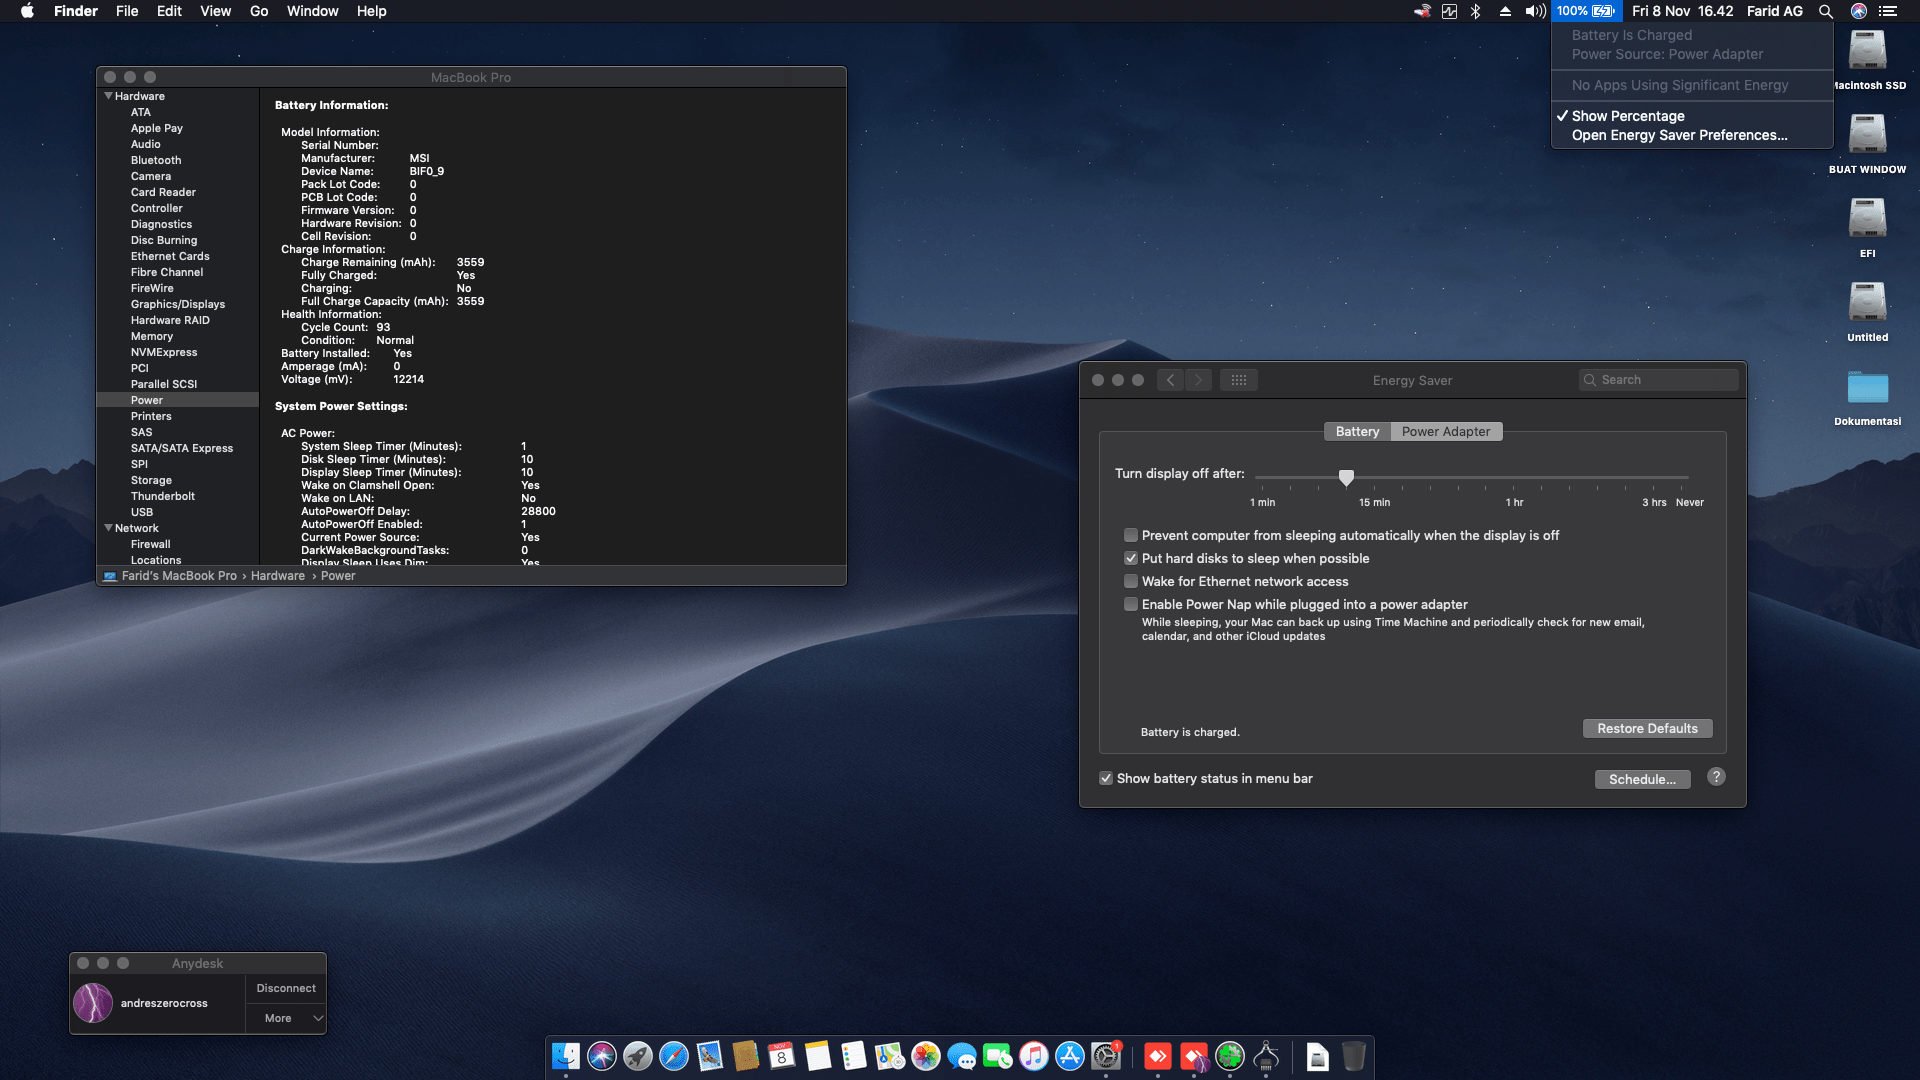The width and height of the screenshot is (1920, 1080).
Task: Switch to the Power Adapter tab
Action: coord(1446,431)
